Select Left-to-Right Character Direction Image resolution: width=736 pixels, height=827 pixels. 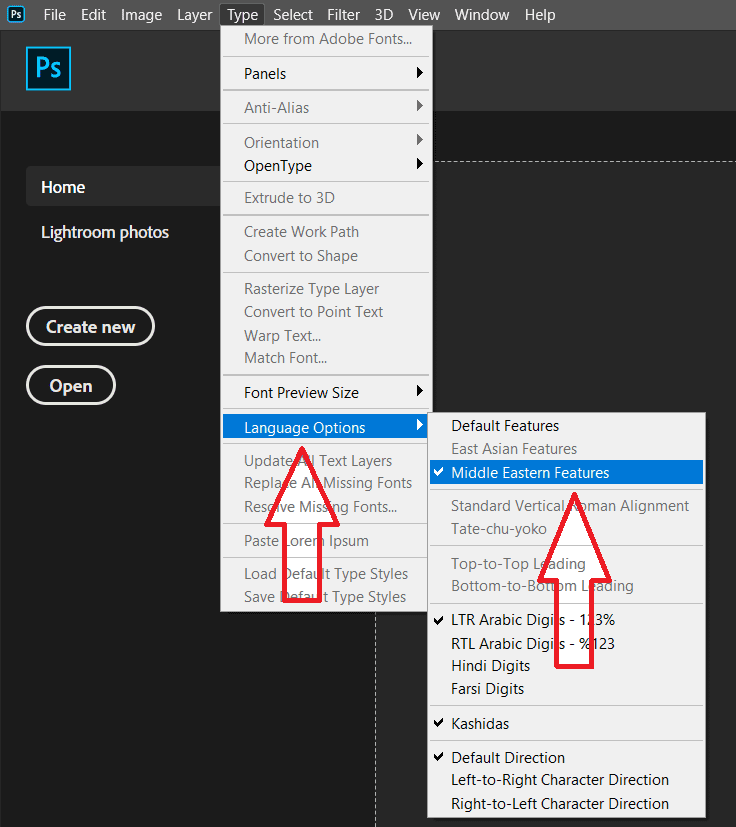coord(567,780)
